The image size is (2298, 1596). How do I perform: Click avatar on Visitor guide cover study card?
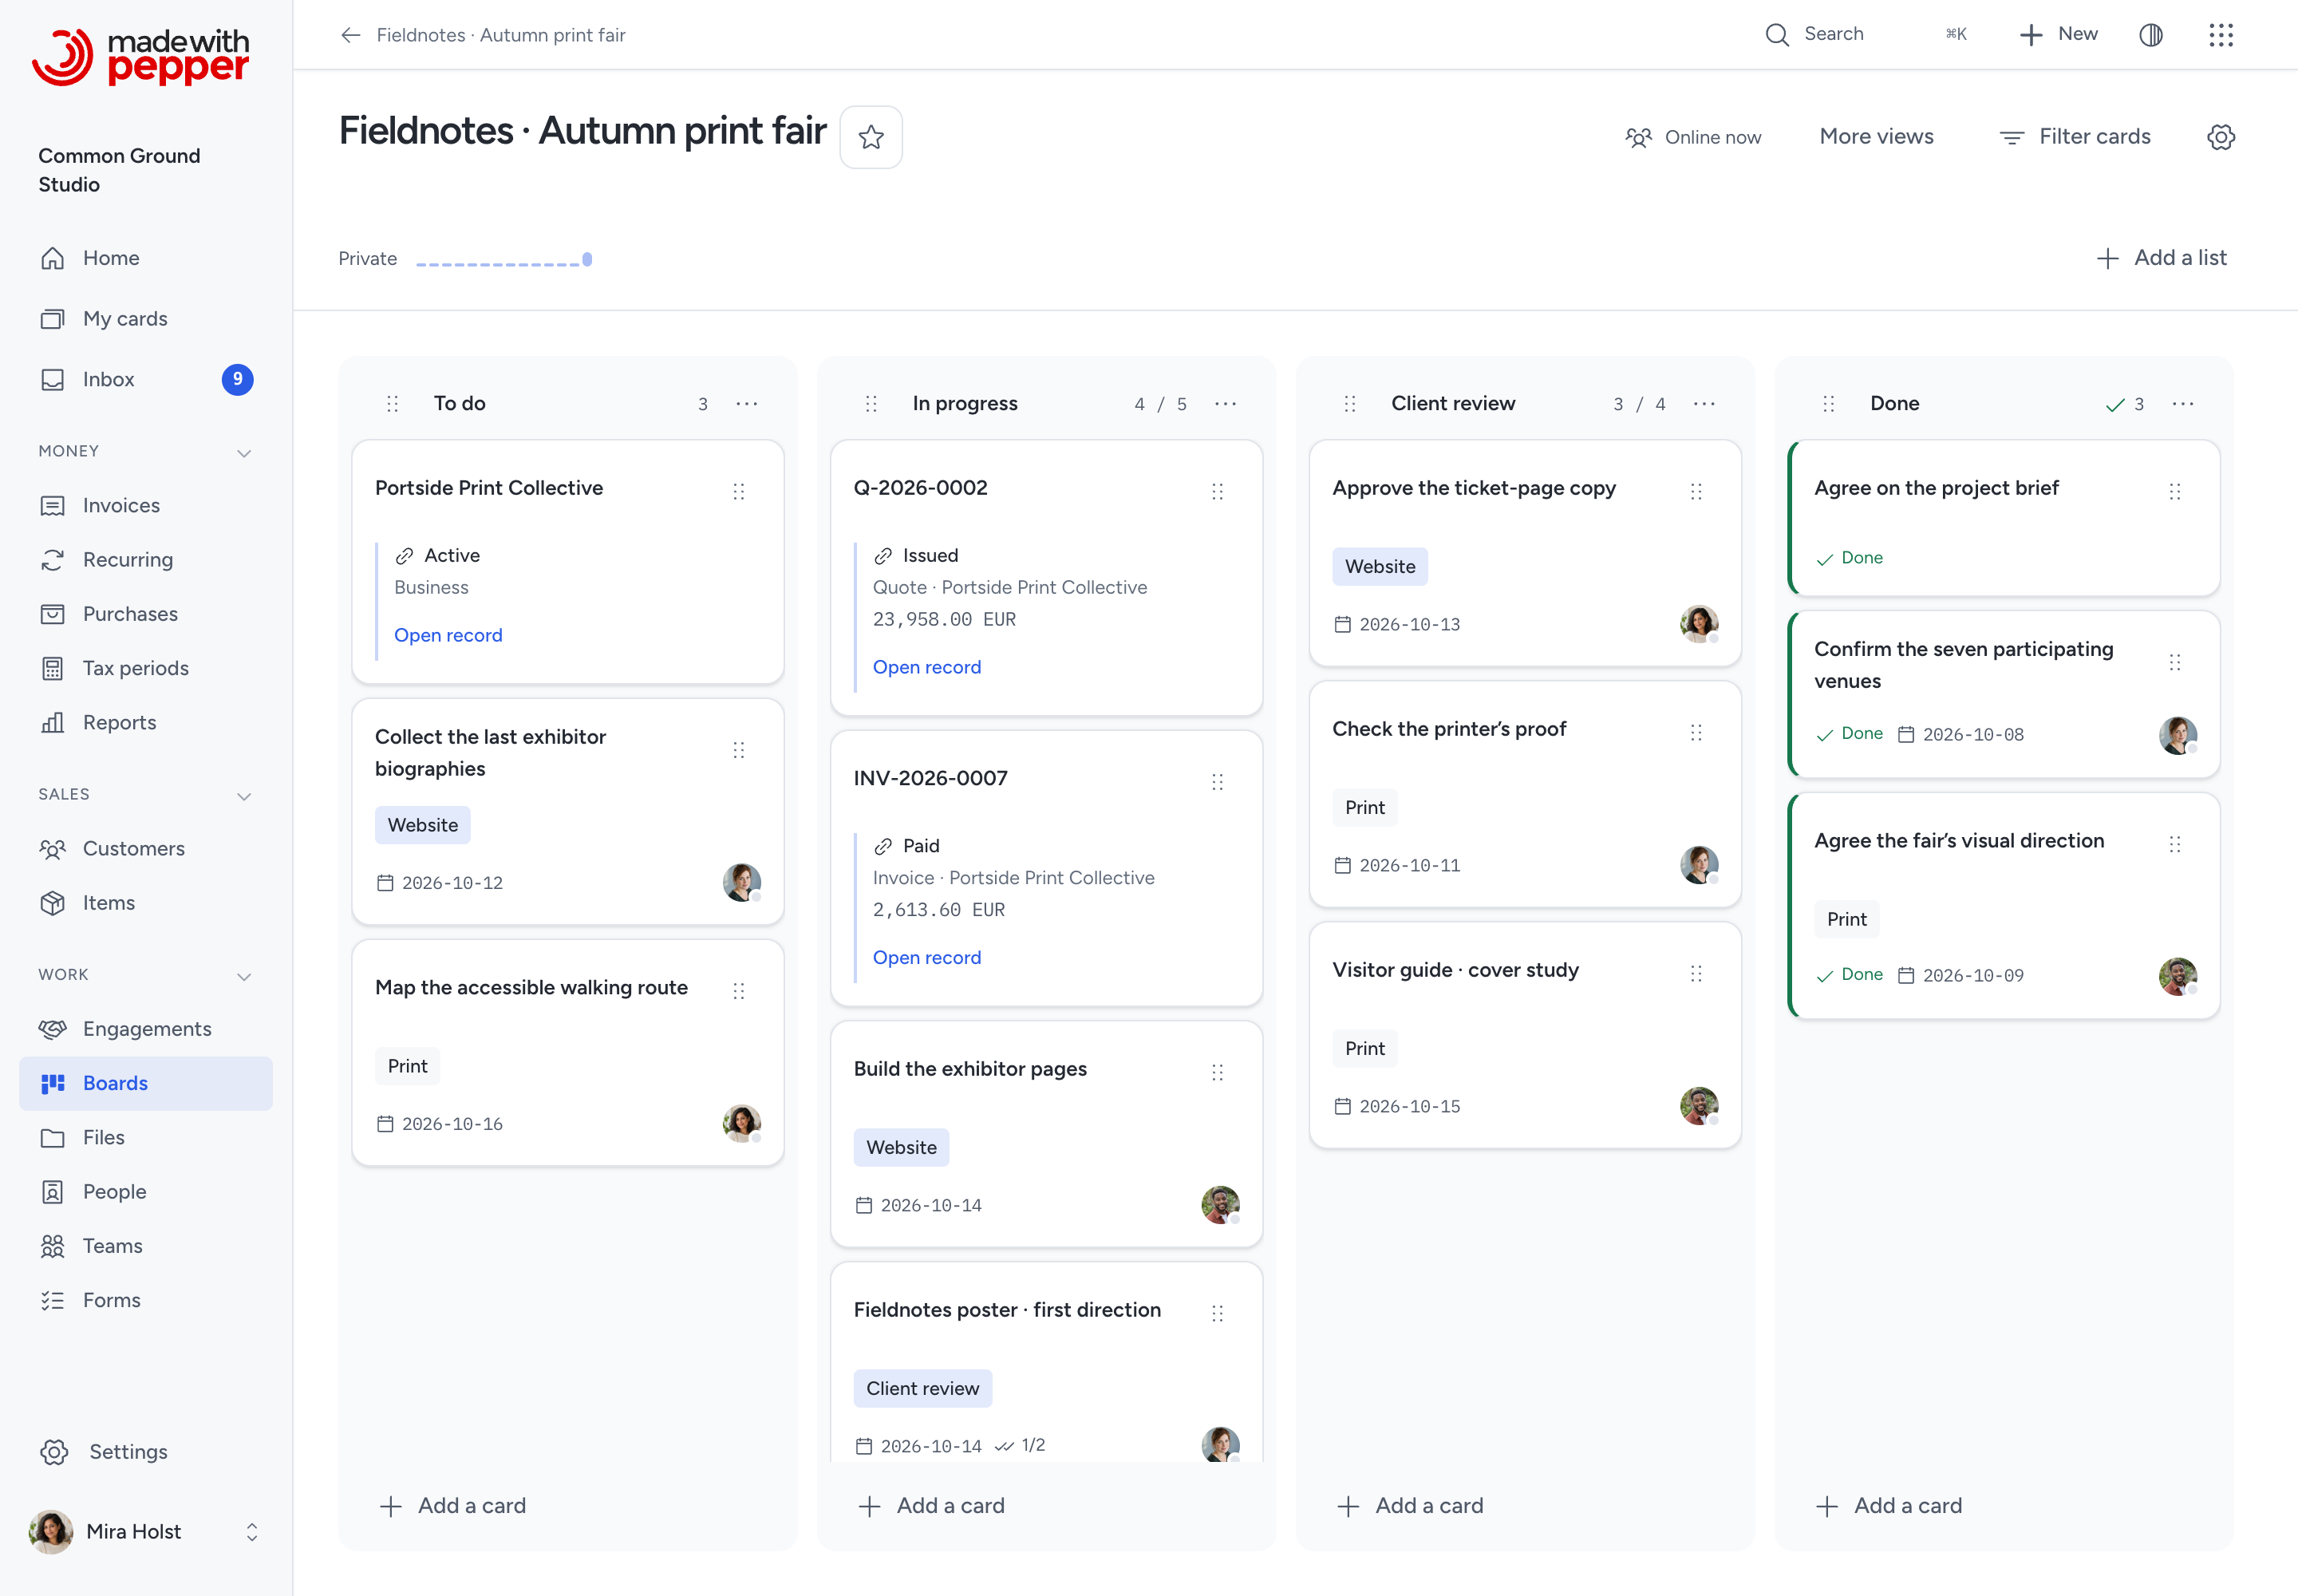[1699, 1106]
